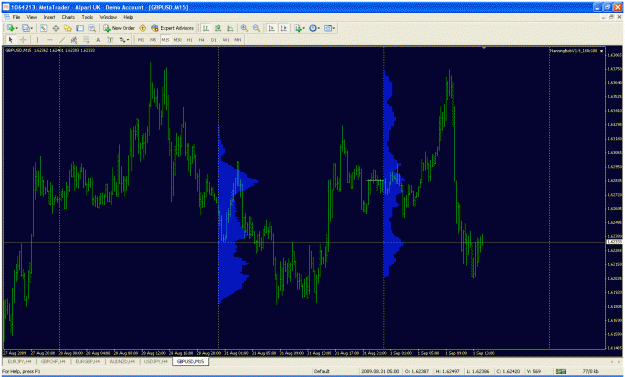Select the GBPUSD,M15 chart tab

191,361
